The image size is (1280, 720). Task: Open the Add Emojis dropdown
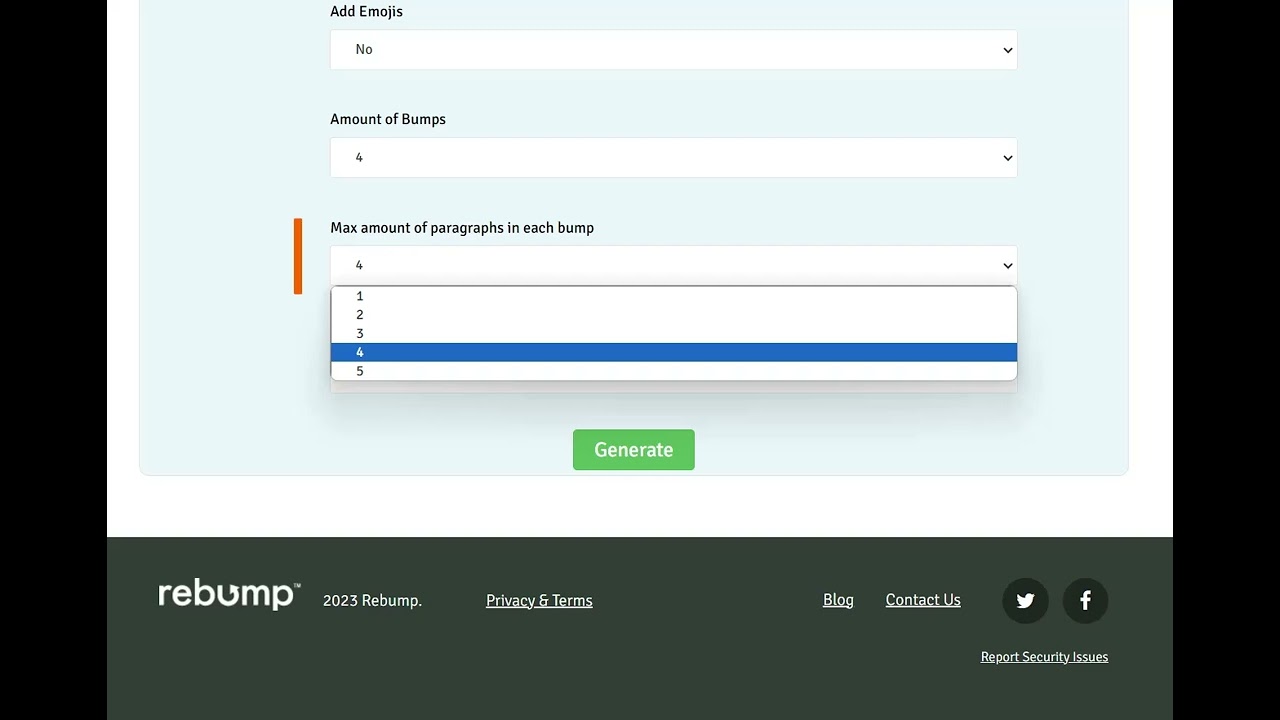pos(674,50)
